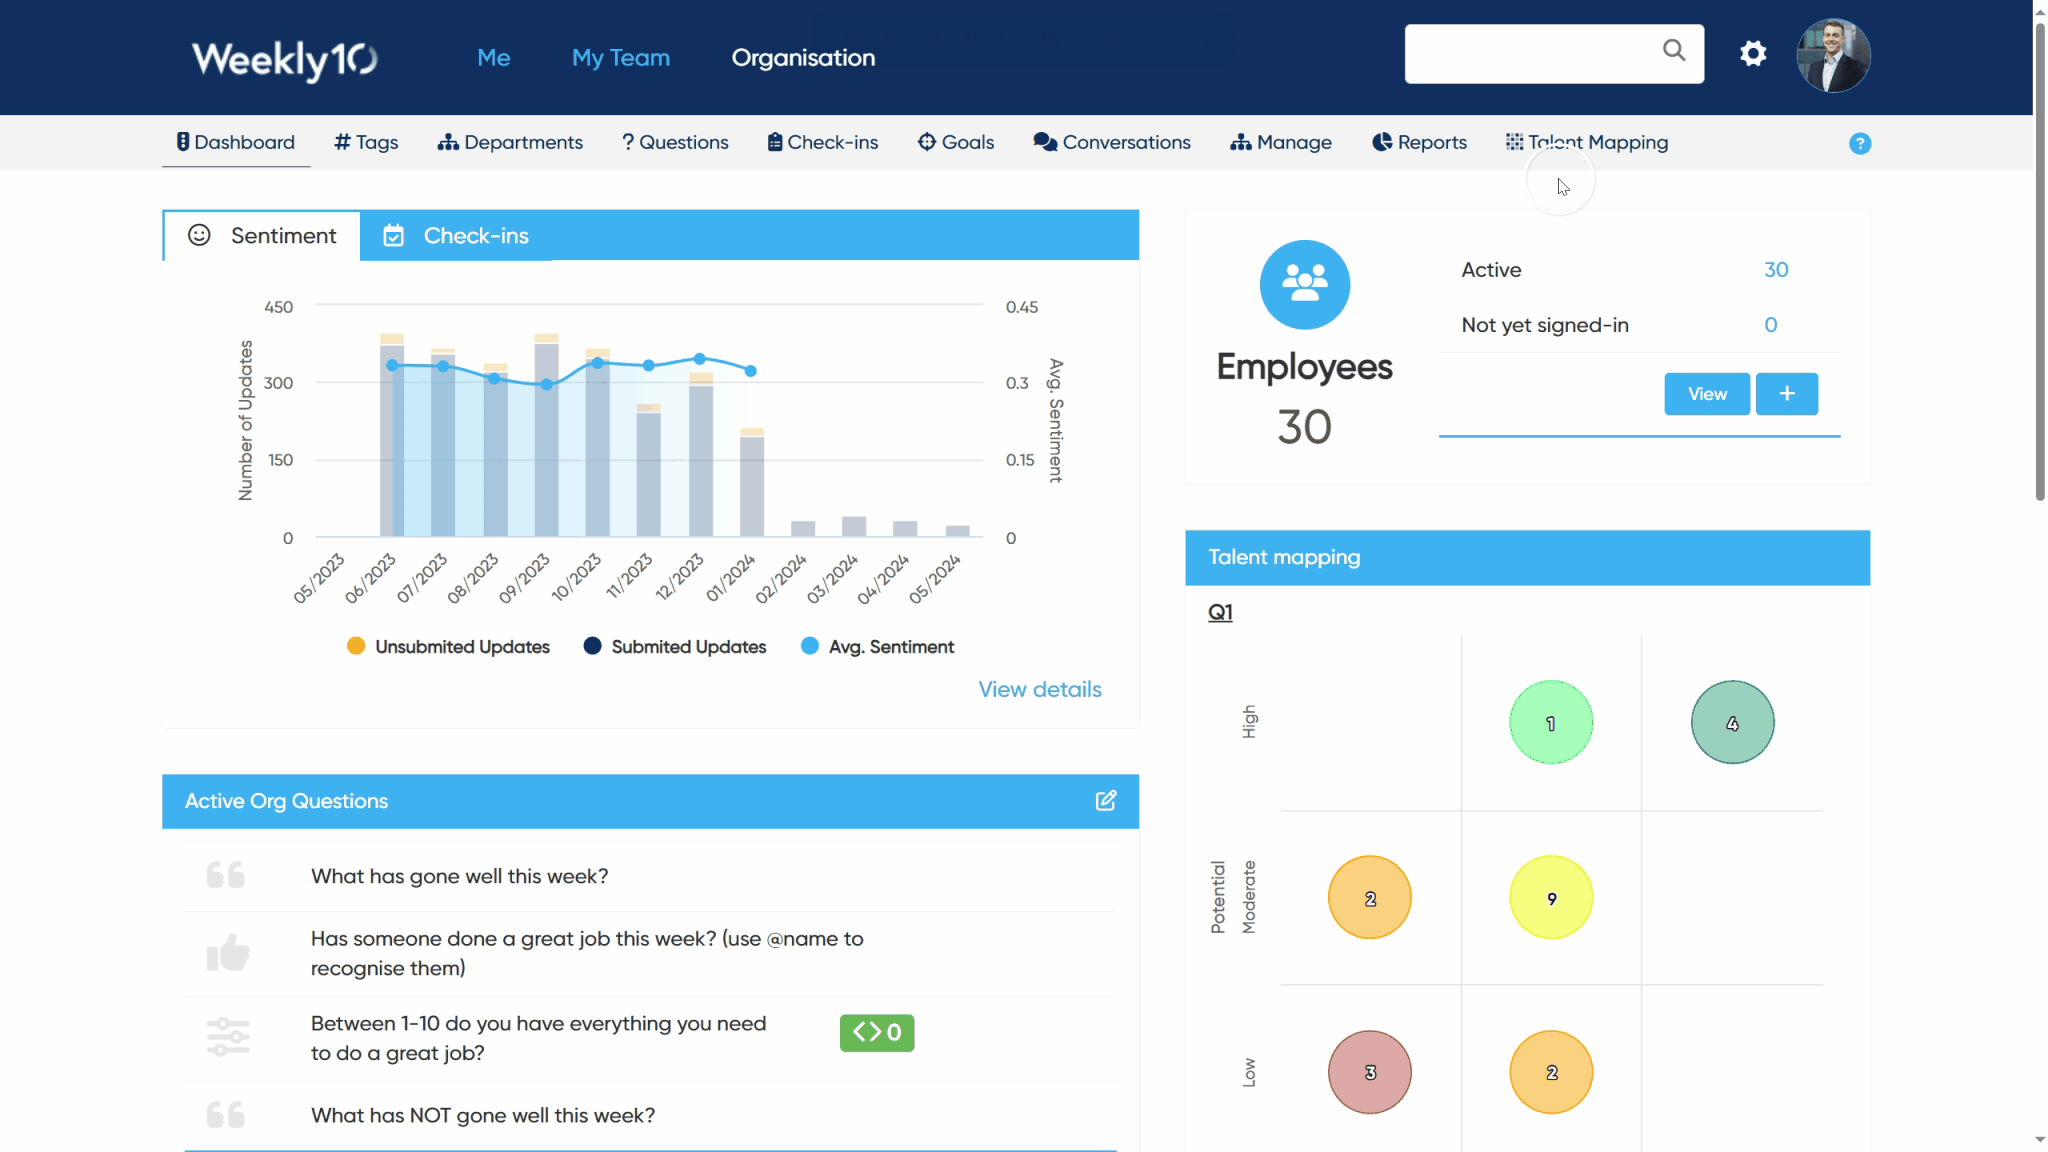Viewport: 2048px width, 1152px height.
Task: Click the Weekly10 logo
Action: click(x=285, y=59)
